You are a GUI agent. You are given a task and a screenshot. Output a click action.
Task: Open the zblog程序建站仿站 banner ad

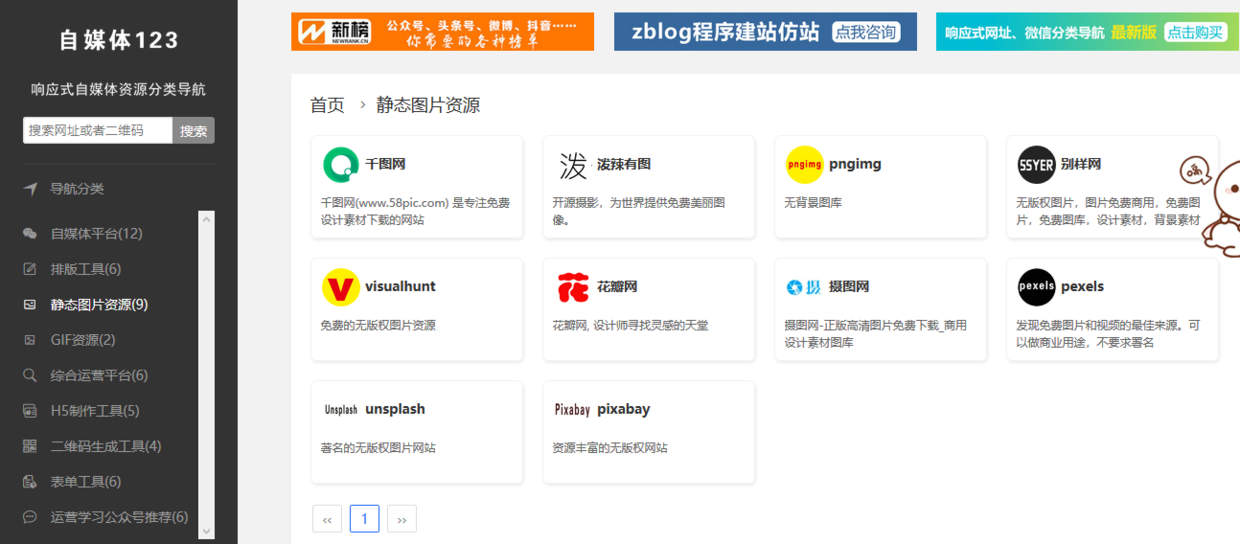[x=765, y=31]
